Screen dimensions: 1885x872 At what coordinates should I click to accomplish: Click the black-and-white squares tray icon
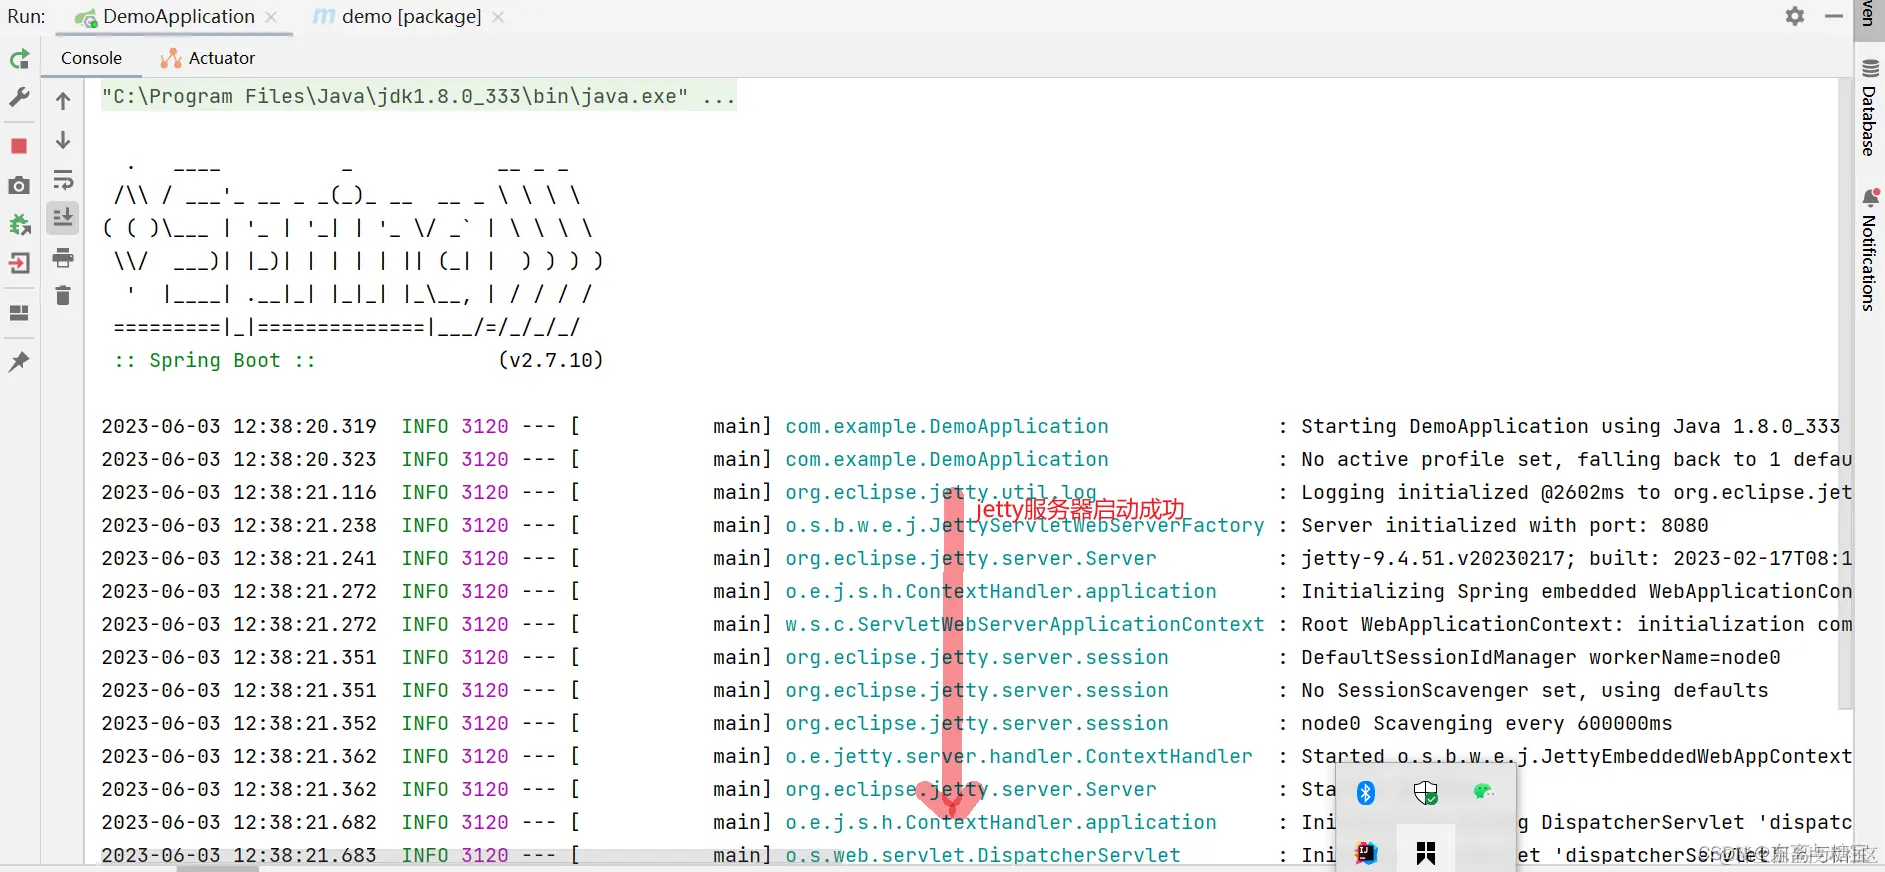pyautogui.click(x=1426, y=853)
